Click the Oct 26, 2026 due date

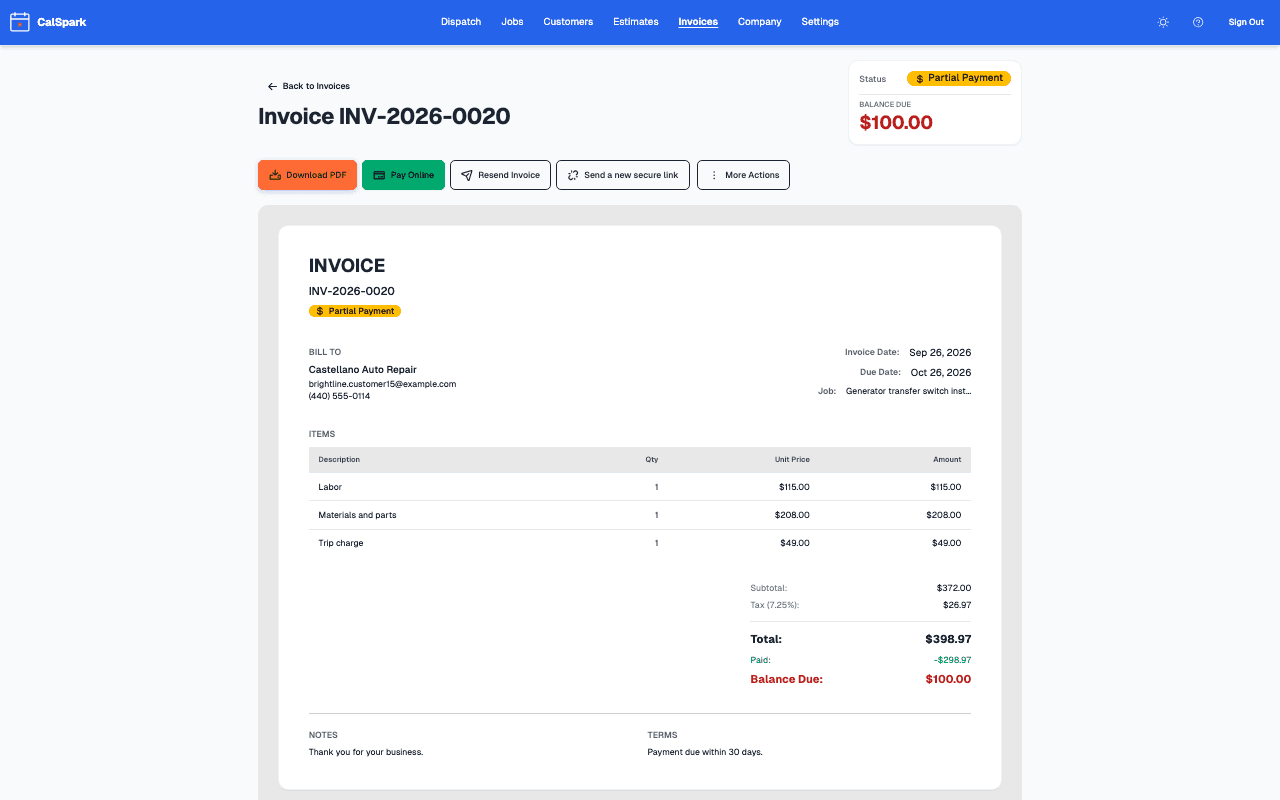pos(941,372)
